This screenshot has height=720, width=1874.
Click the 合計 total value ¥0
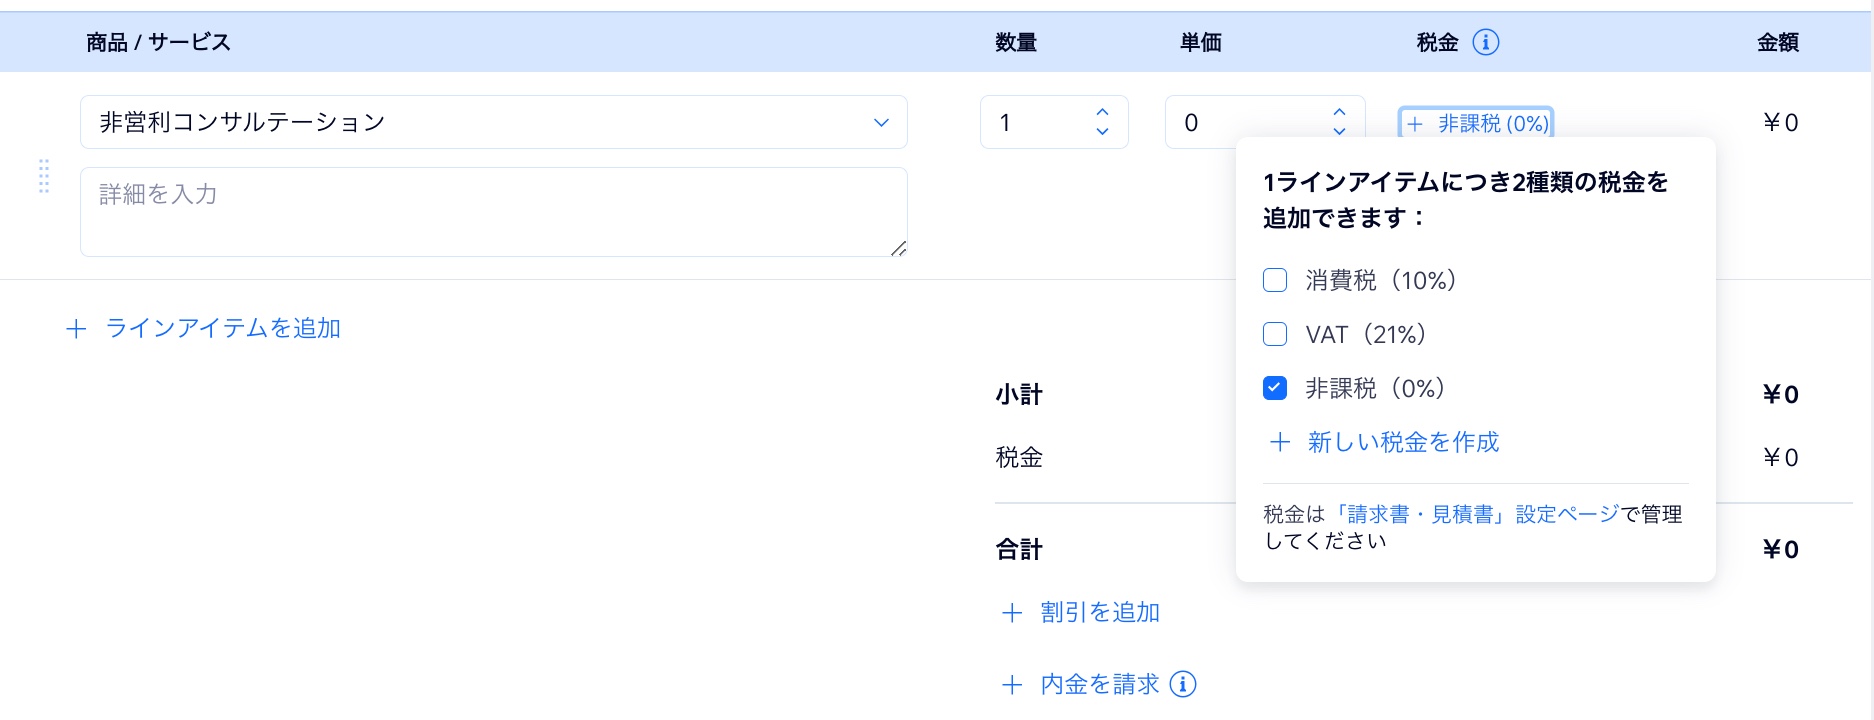tap(1781, 549)
